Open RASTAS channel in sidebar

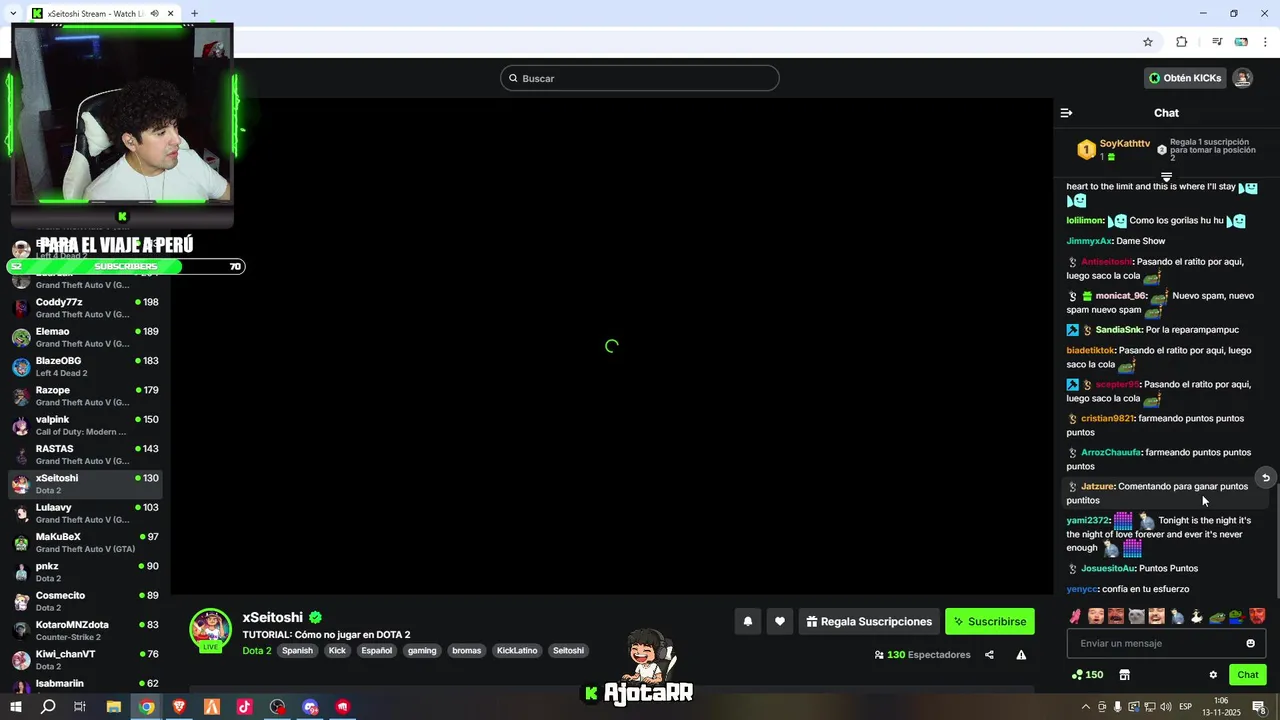[85, 454]
